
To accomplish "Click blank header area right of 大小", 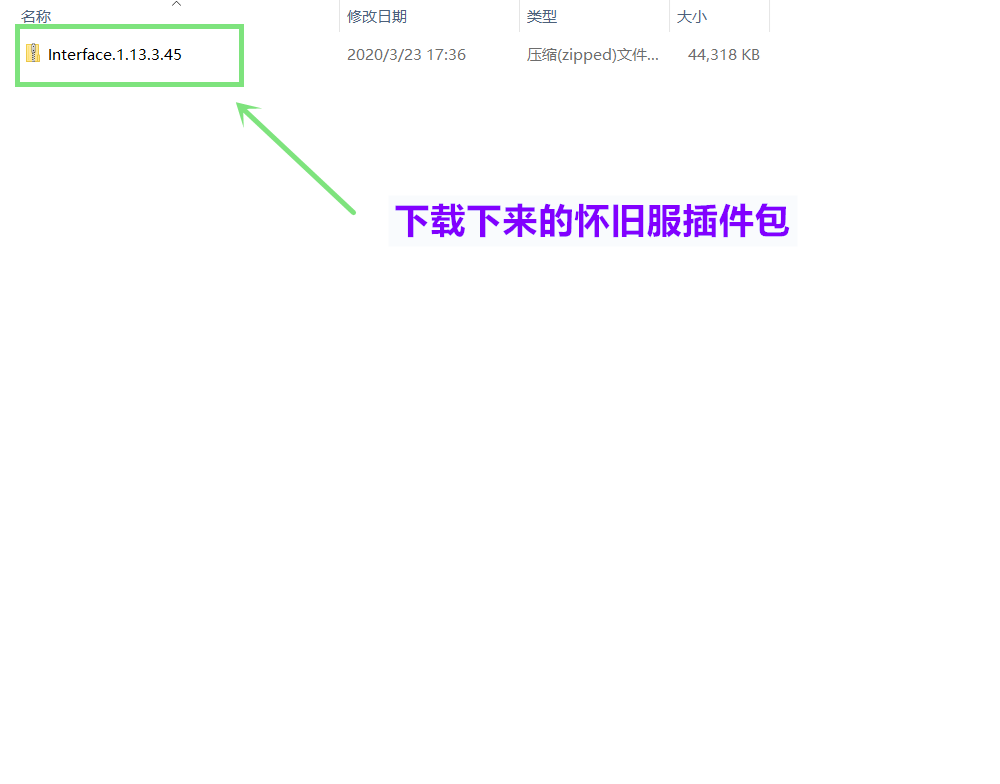I will coord(880,17).
